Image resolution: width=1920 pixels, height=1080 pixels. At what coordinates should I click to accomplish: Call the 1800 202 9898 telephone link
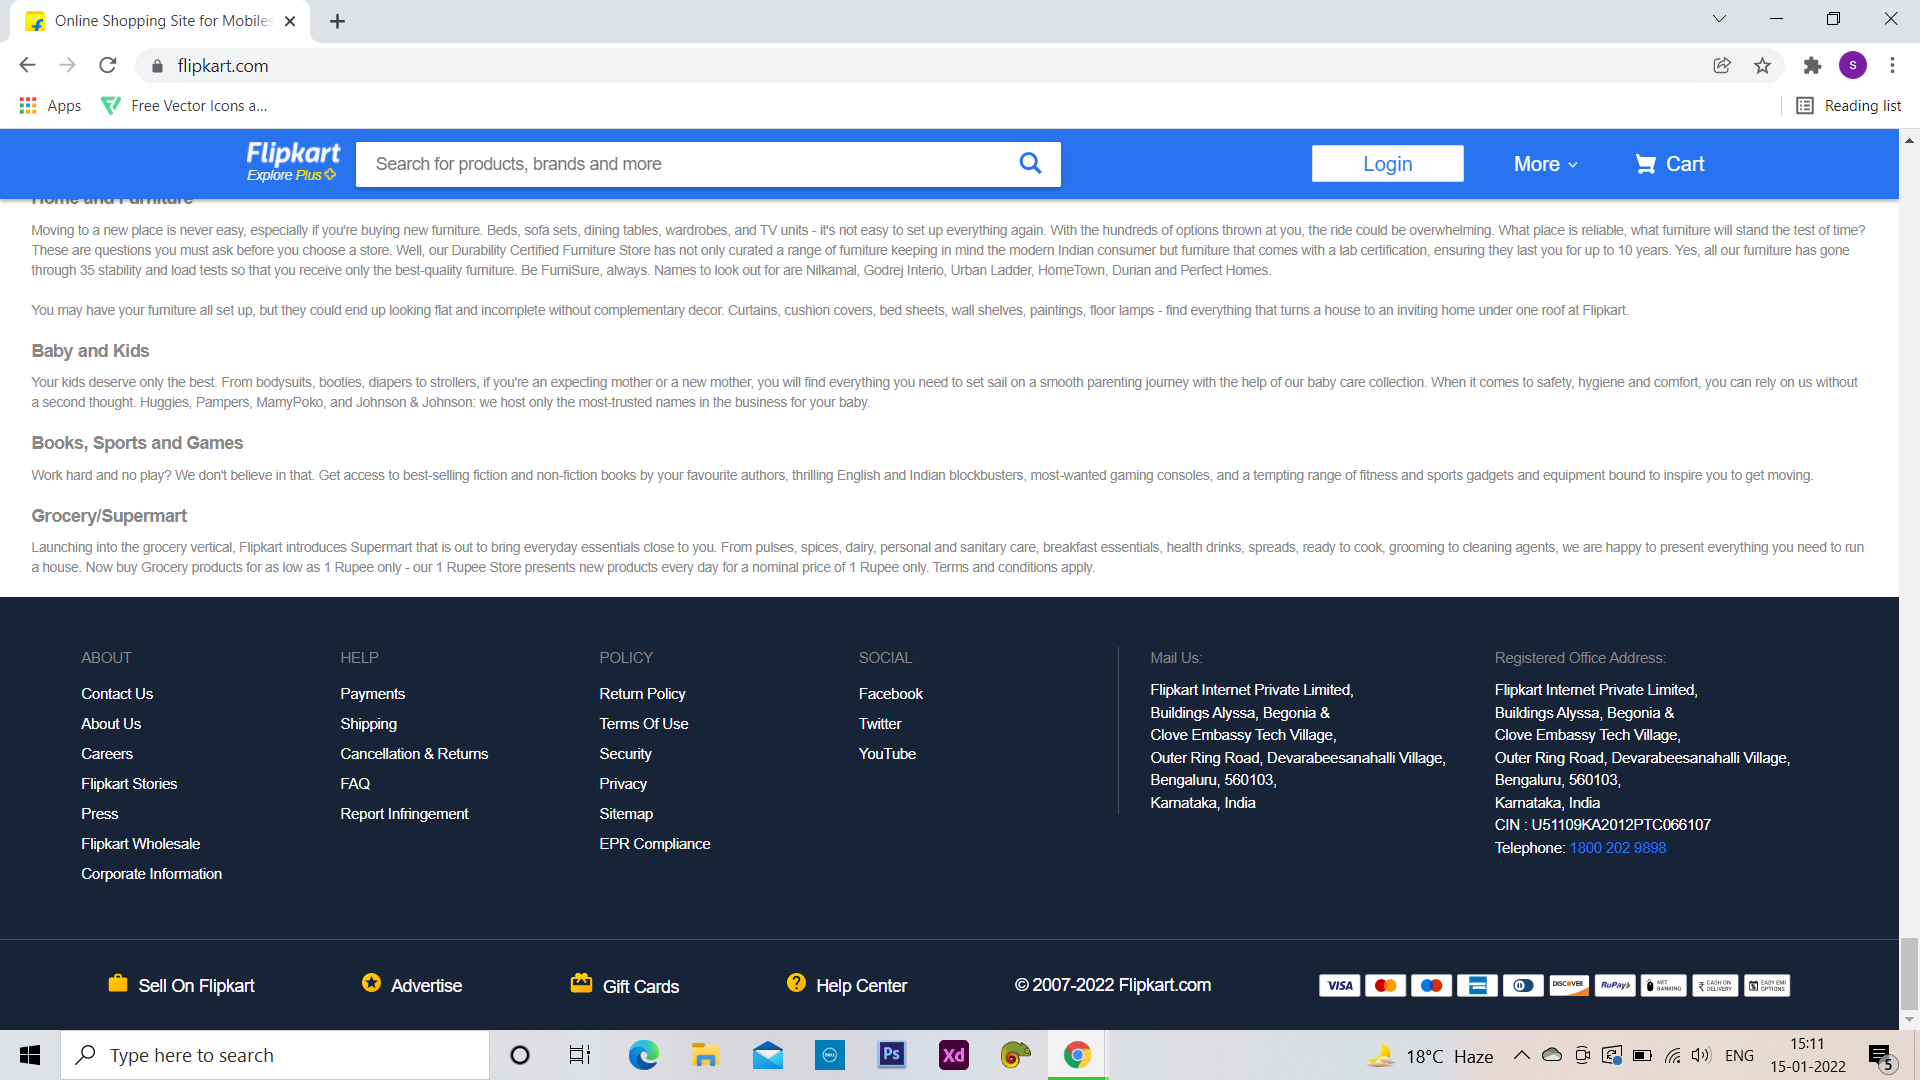1617,848
